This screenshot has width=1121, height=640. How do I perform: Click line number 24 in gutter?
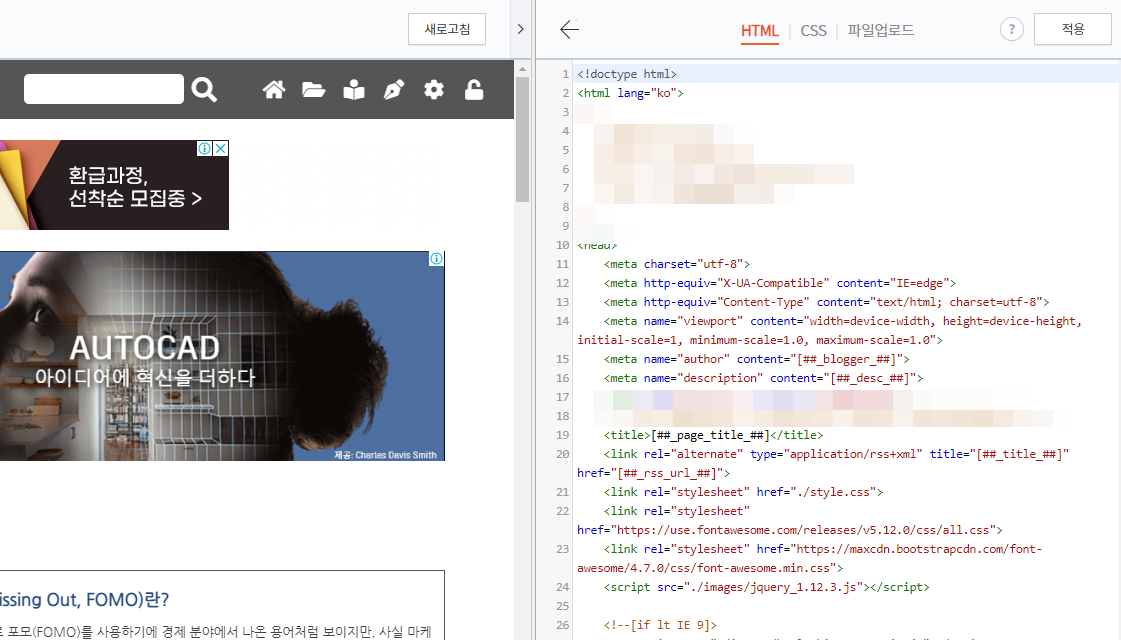[x=563, y=587]
